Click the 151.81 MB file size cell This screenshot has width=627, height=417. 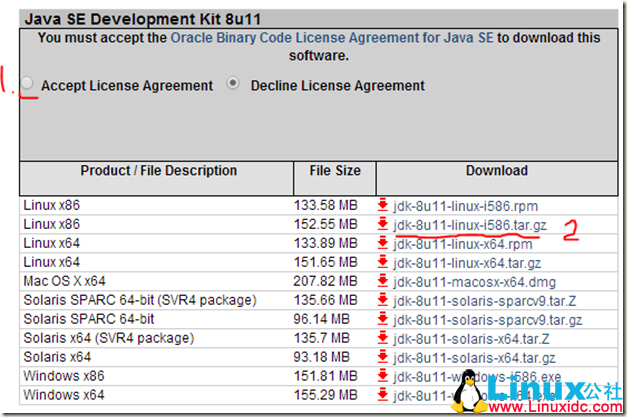point(325,376)
